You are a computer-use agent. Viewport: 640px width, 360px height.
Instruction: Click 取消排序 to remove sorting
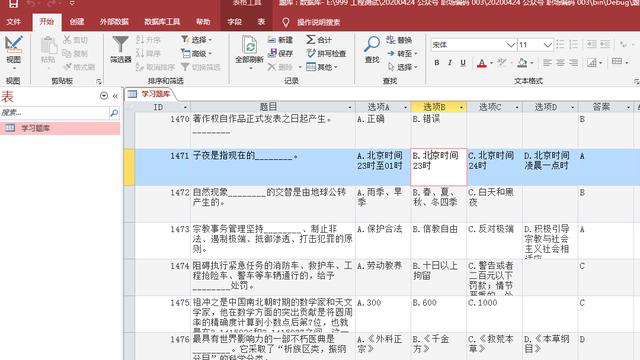tap(155, 67)
